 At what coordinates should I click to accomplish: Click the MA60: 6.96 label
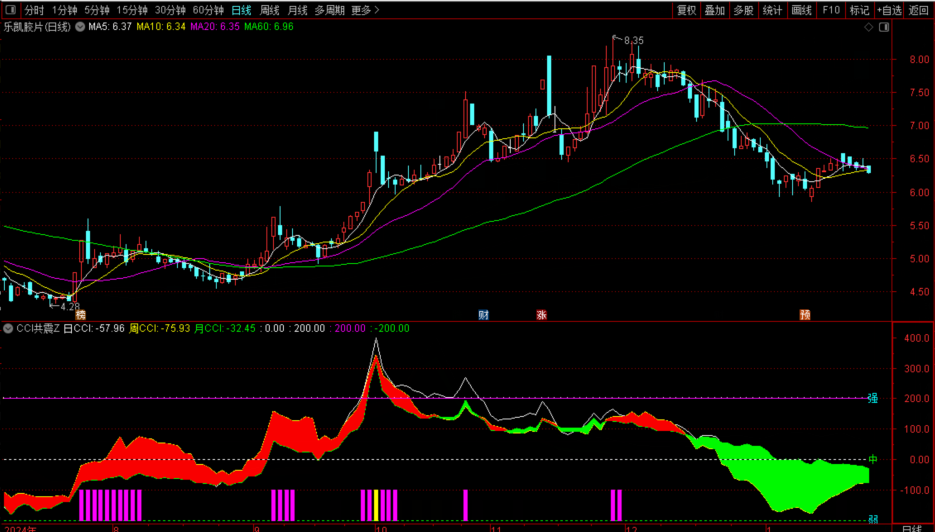point(269,27)
